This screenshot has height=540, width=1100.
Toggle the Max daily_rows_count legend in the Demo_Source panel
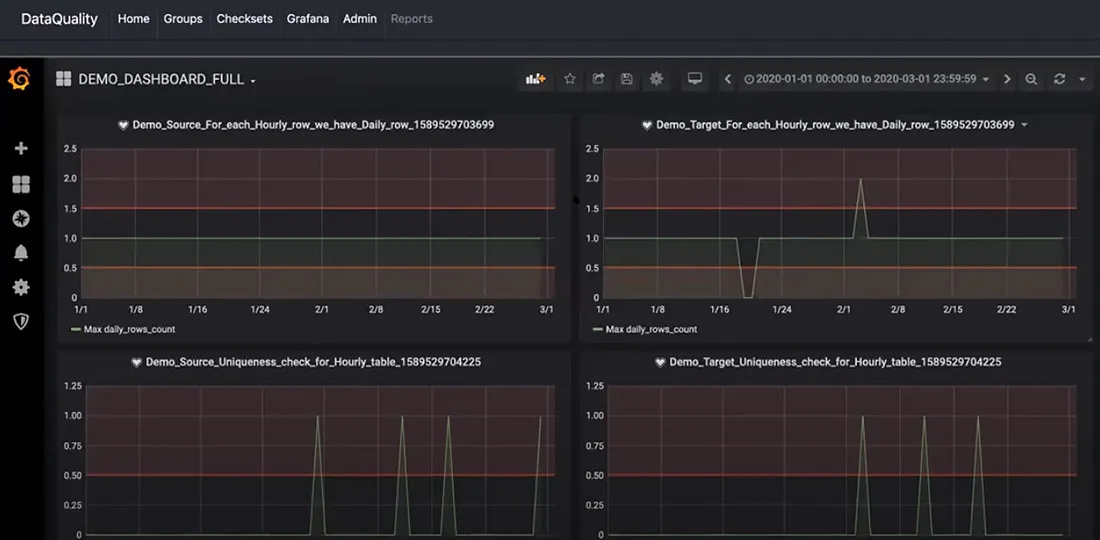[130, 329]
